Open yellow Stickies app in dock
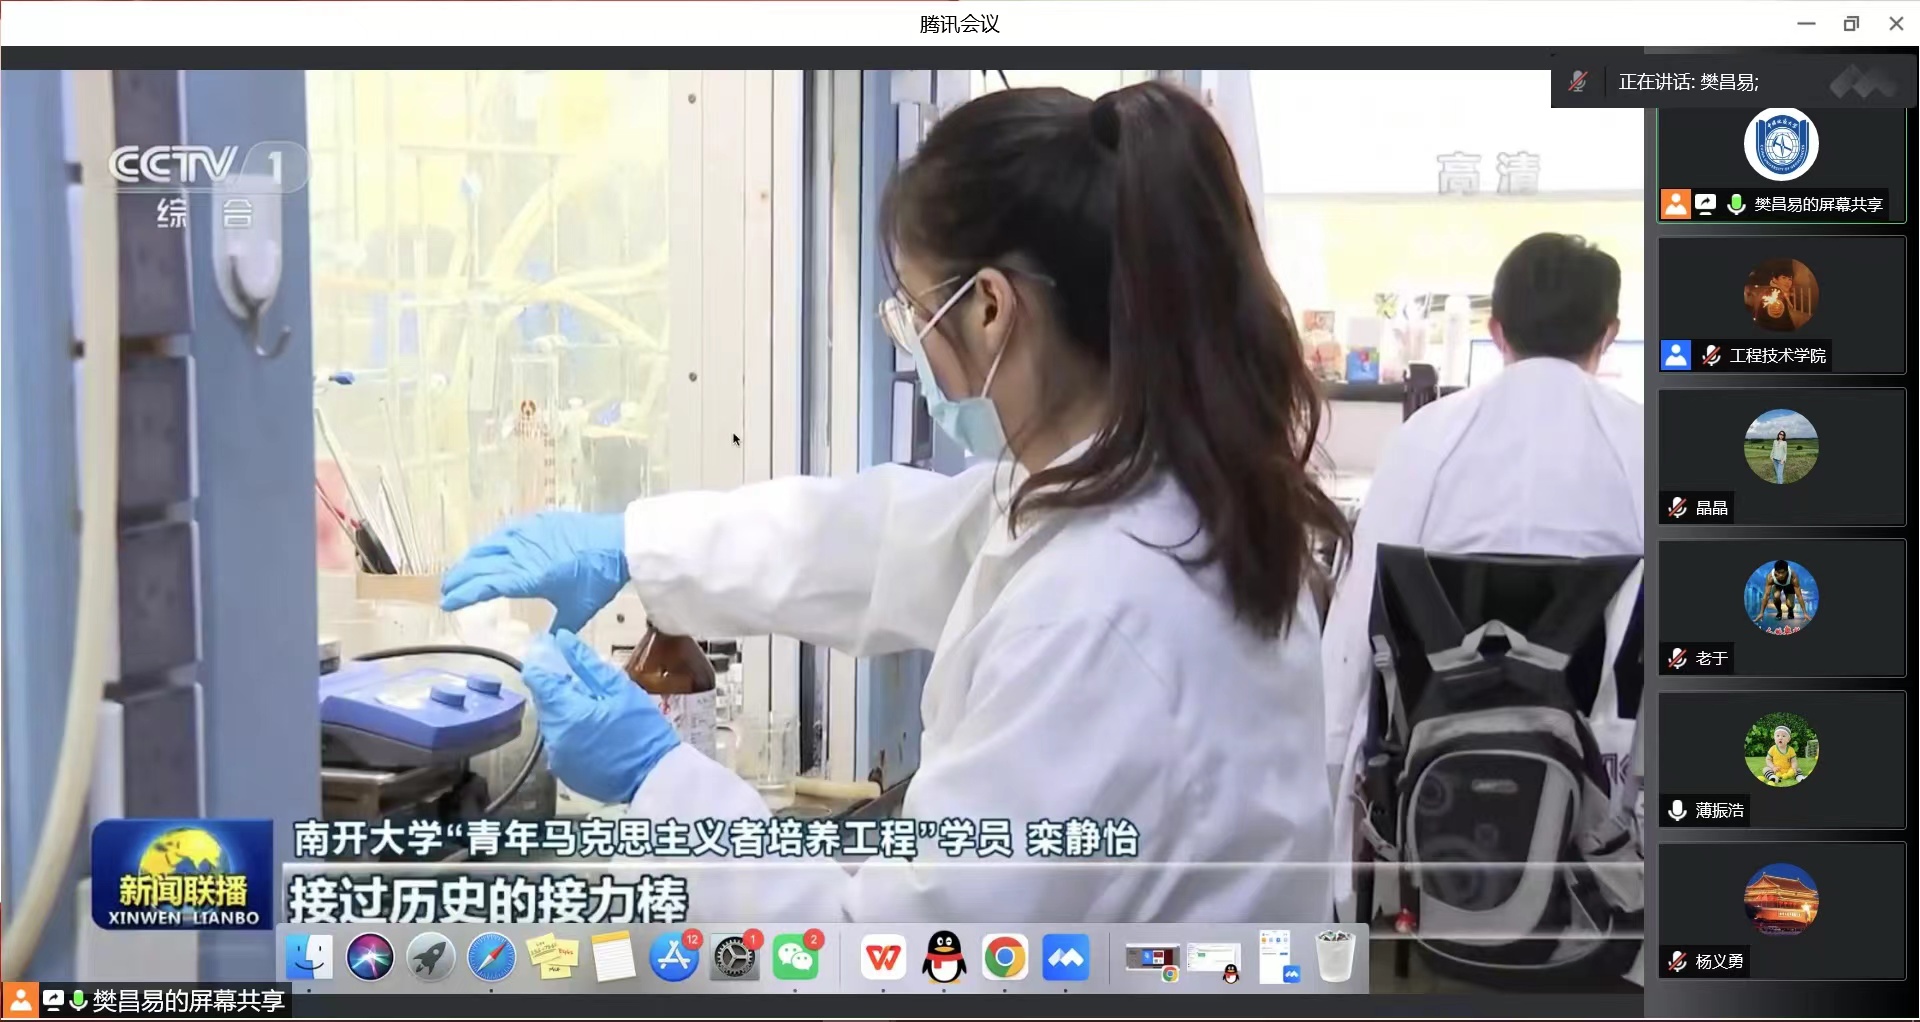Viewport: 1920px width, 1022px height. coord(553,959)
